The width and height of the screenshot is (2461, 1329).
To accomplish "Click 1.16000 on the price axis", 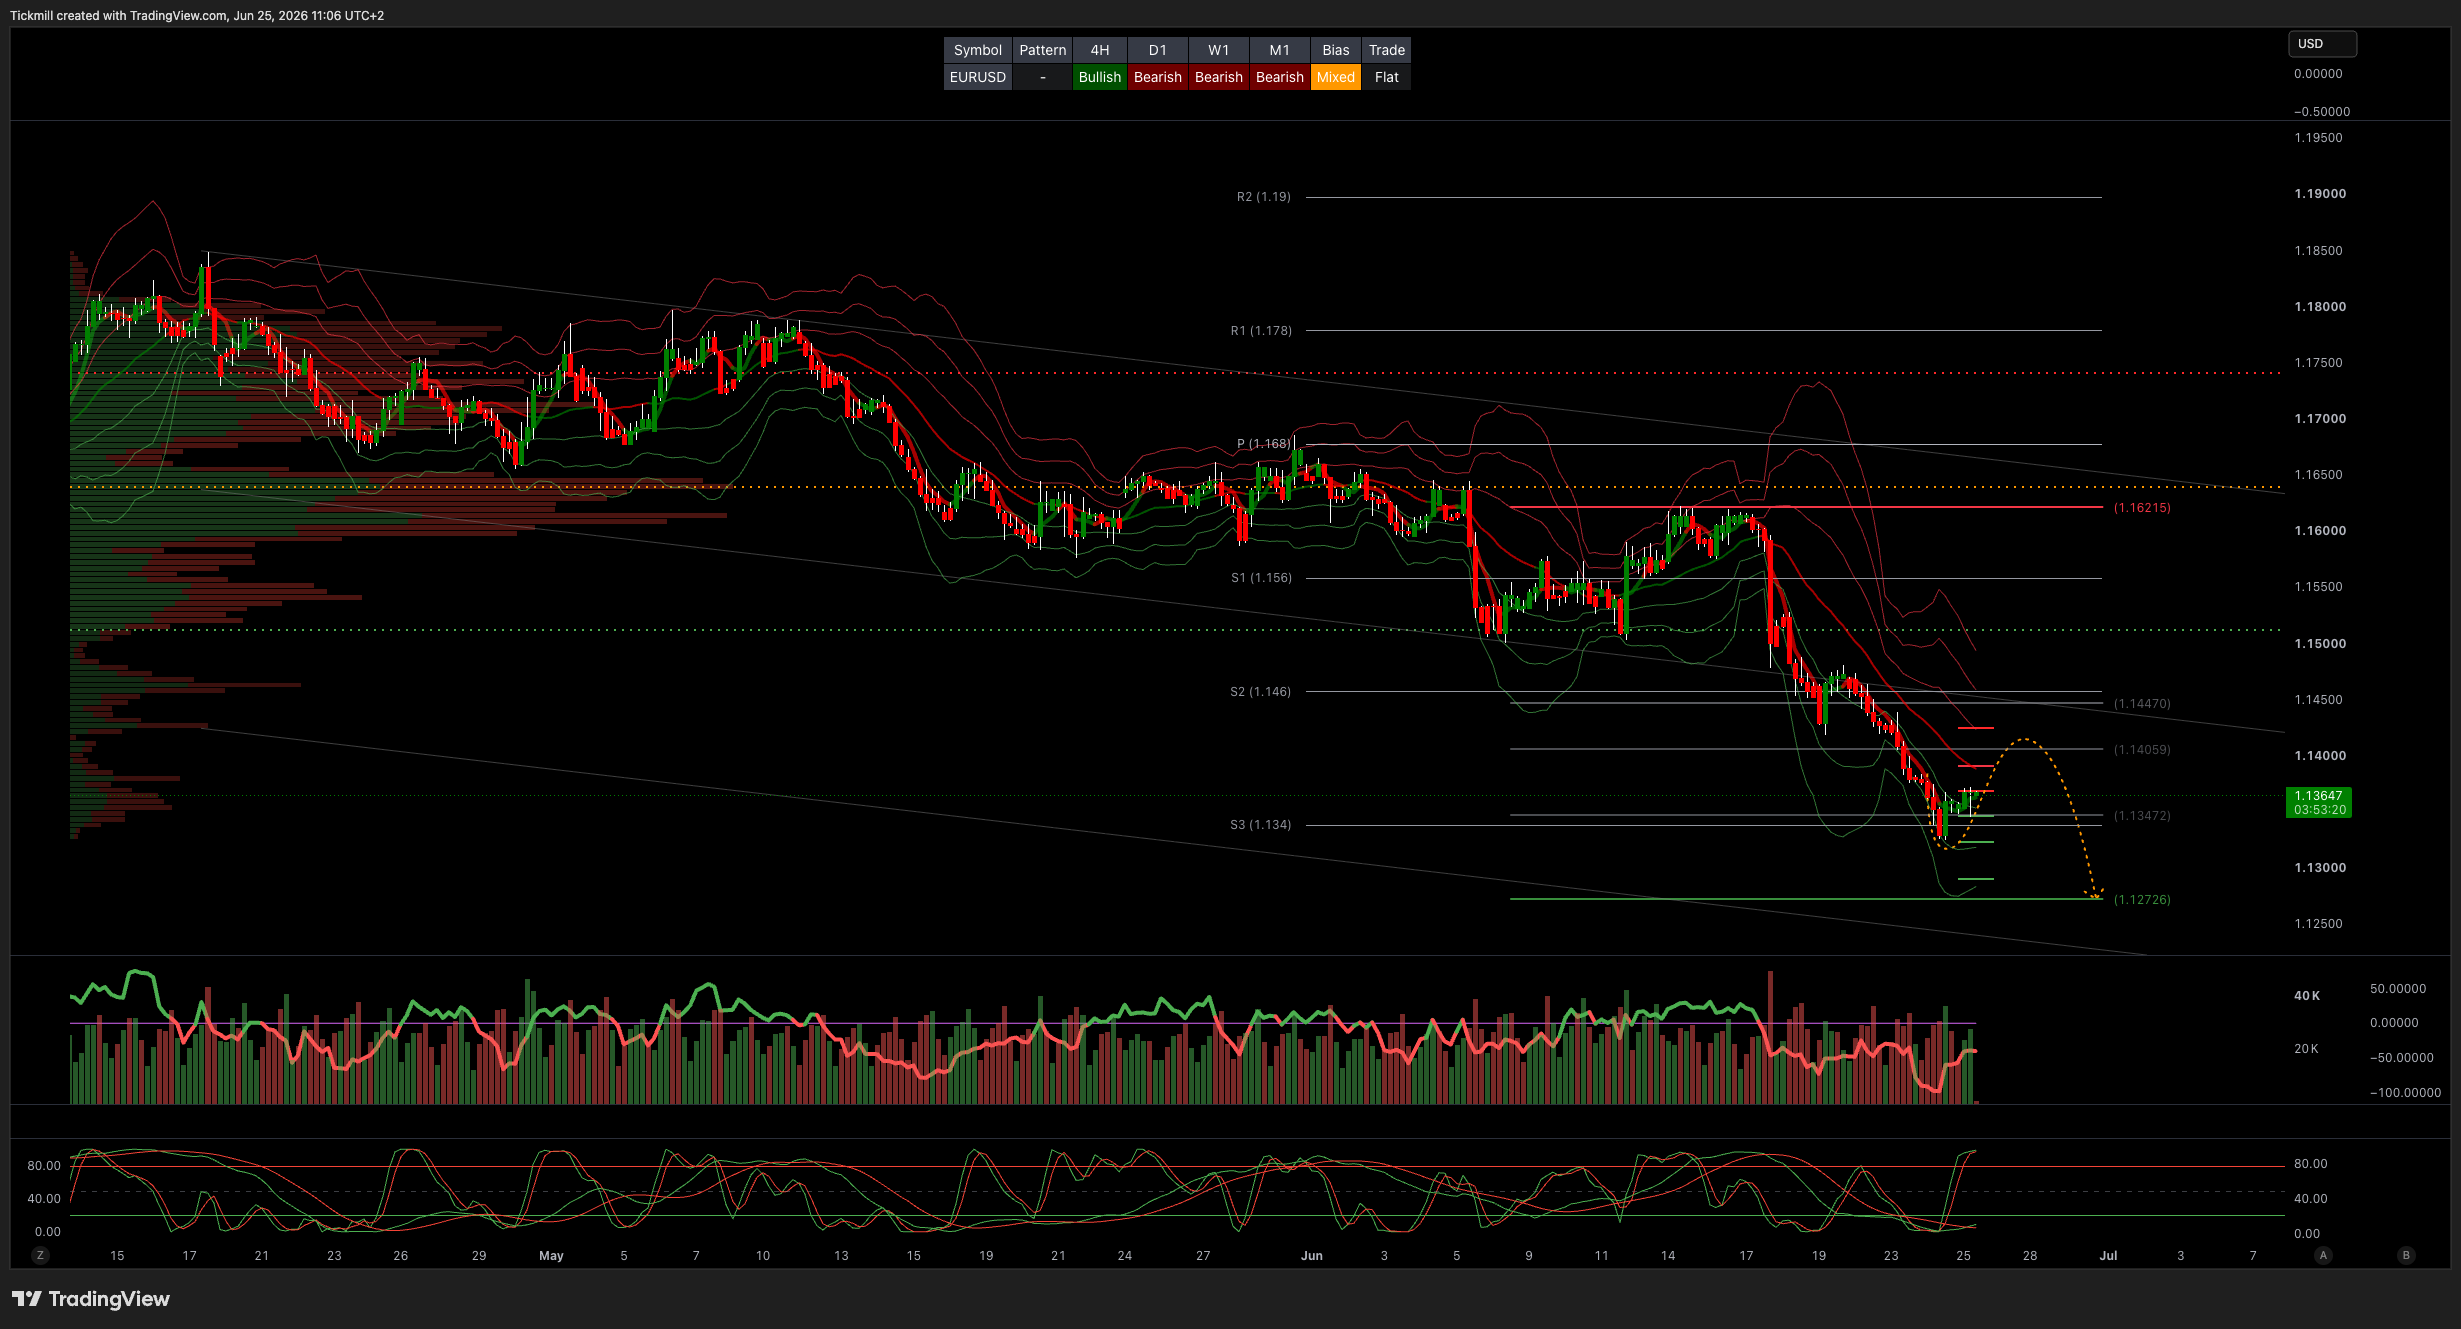I will [2320, 531].
